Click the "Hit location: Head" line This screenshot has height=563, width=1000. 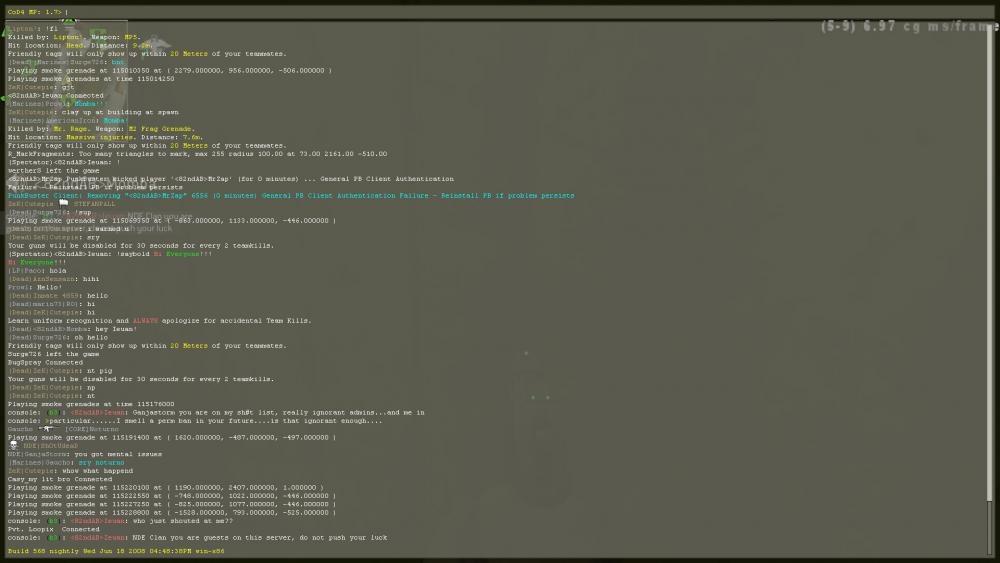click(x=80, y=45)
